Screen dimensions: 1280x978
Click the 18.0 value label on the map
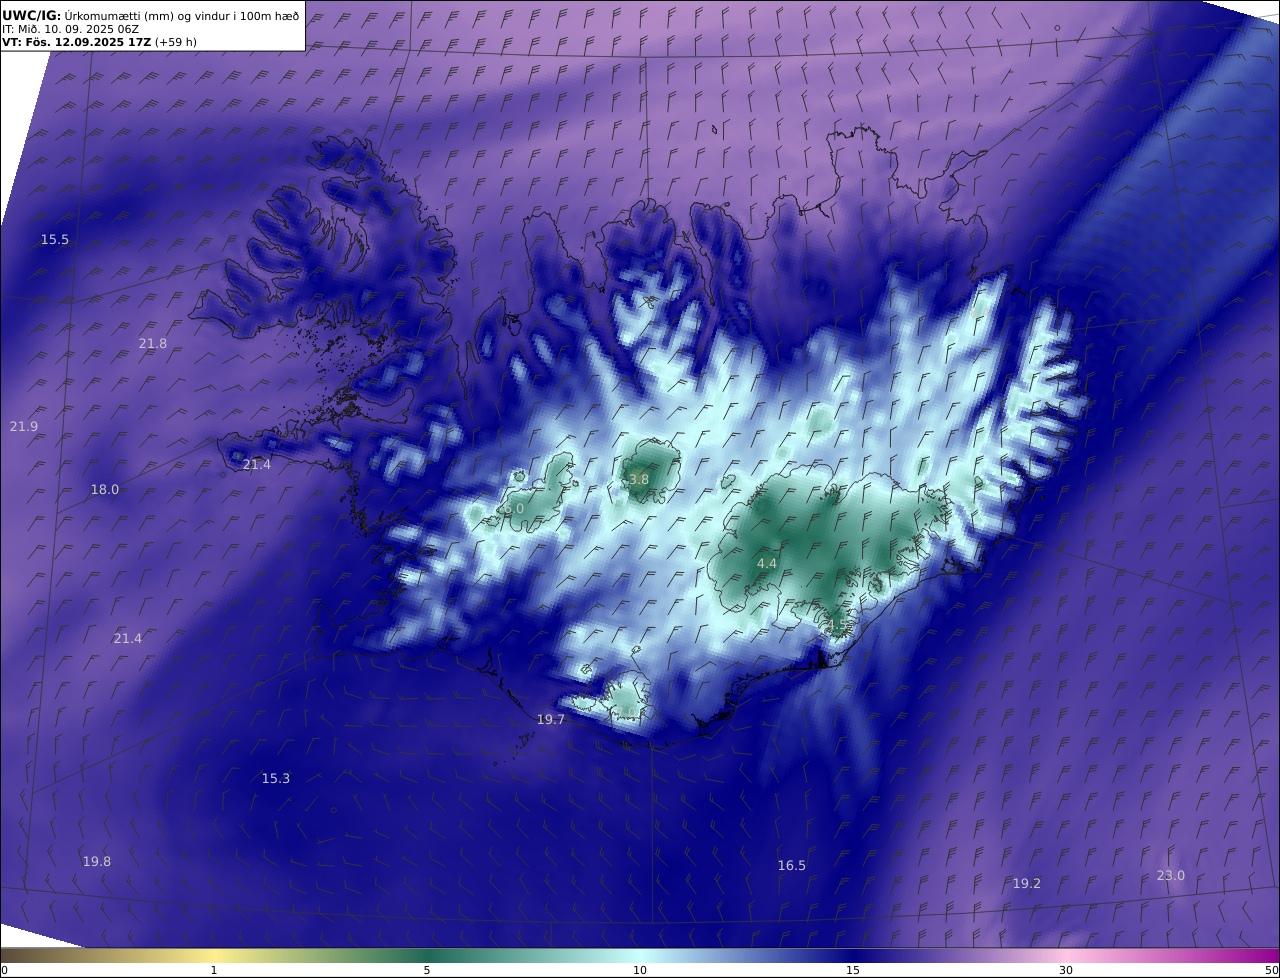[x=105, y=490]
